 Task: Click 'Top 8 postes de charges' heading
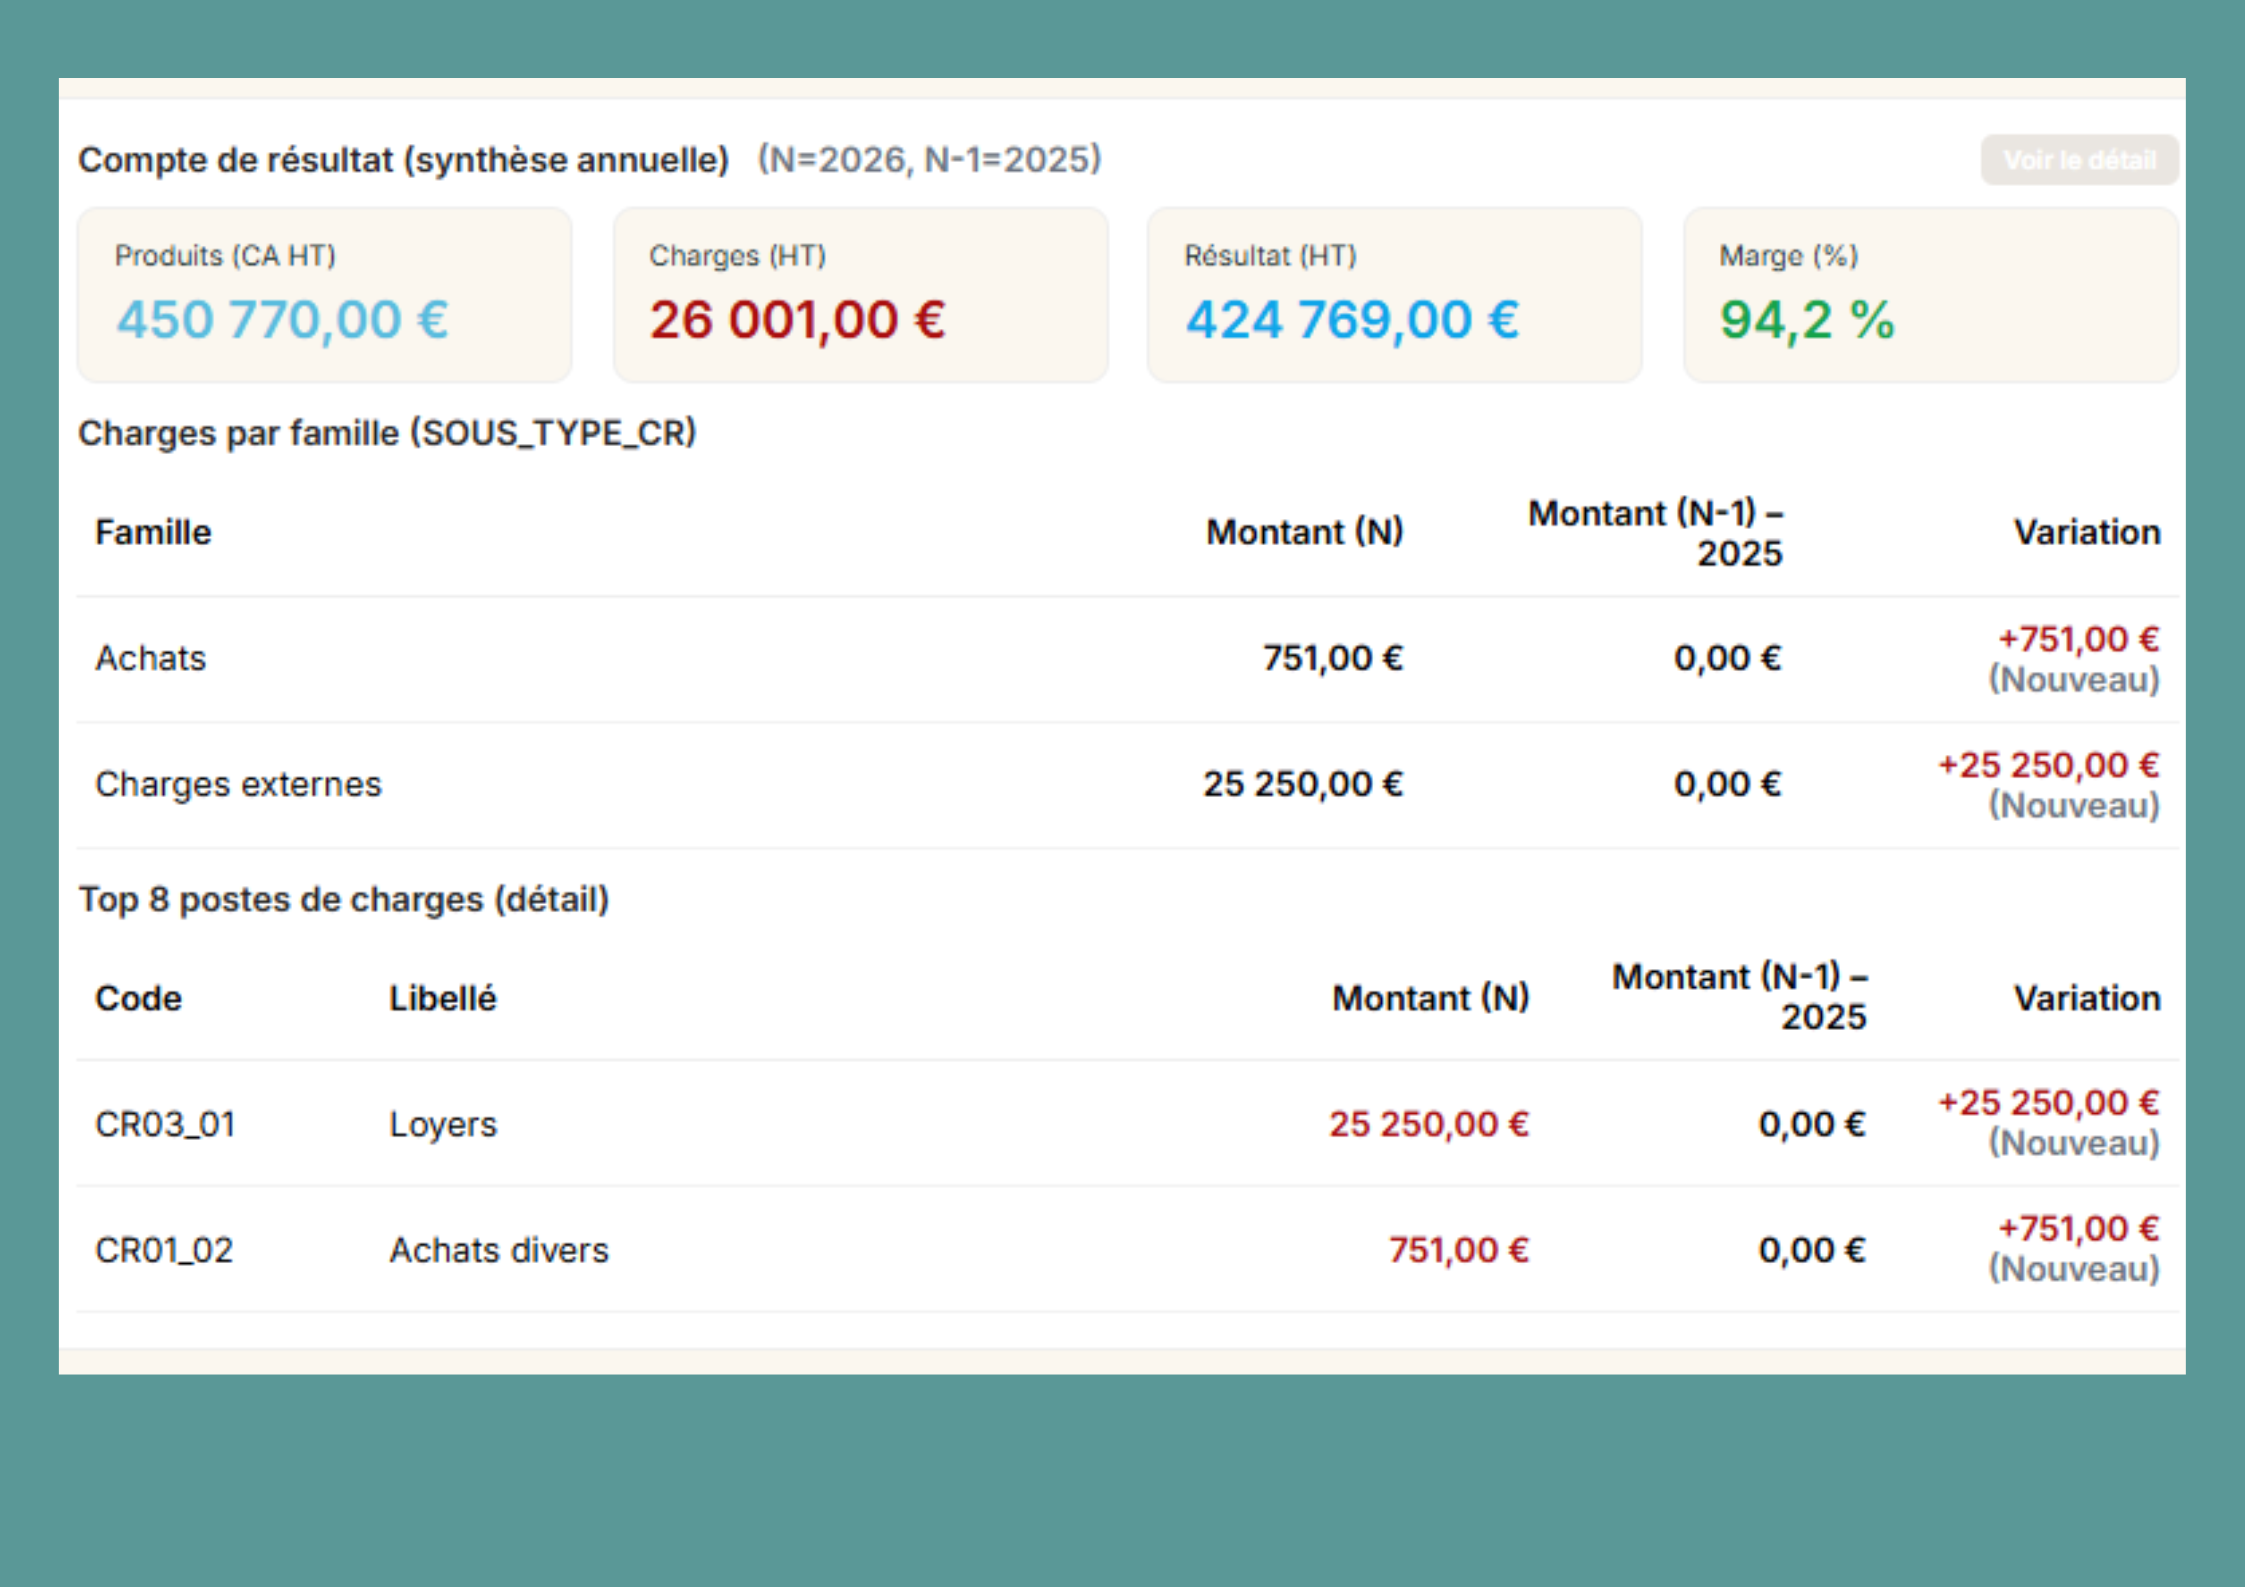pos(344,899)
